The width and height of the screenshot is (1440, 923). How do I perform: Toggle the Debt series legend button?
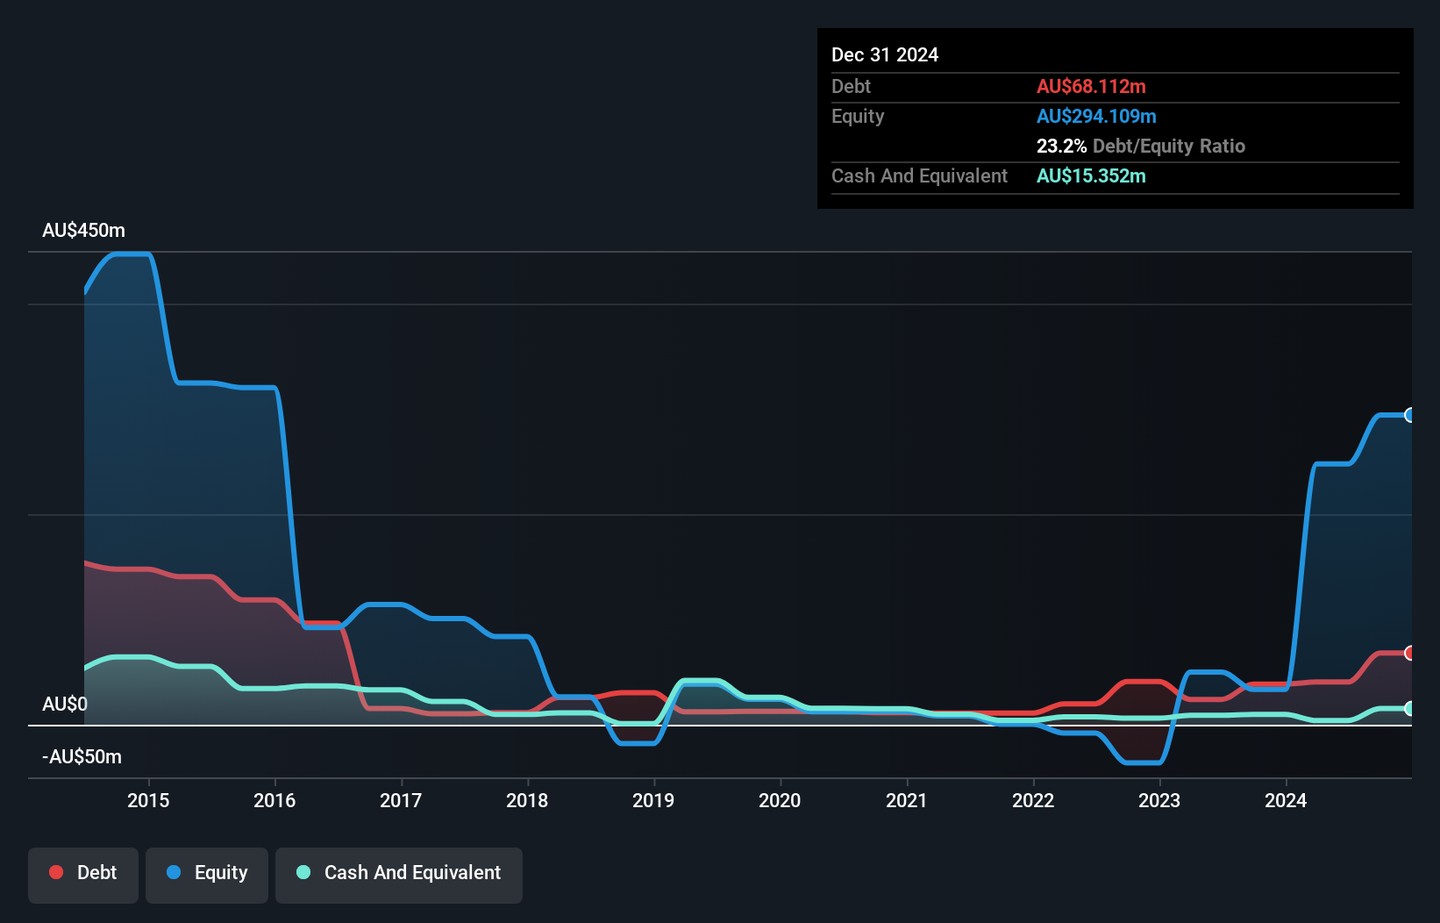click(x=83, y=874)
